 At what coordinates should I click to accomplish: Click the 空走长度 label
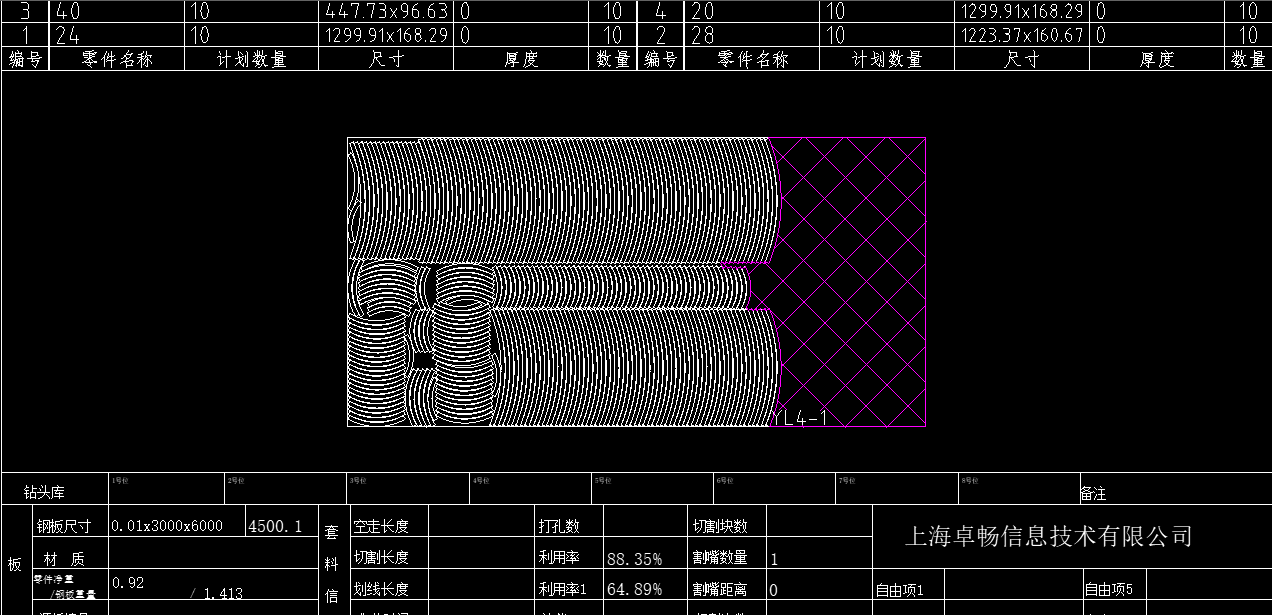pyautogui.click(x=381, y=526)
